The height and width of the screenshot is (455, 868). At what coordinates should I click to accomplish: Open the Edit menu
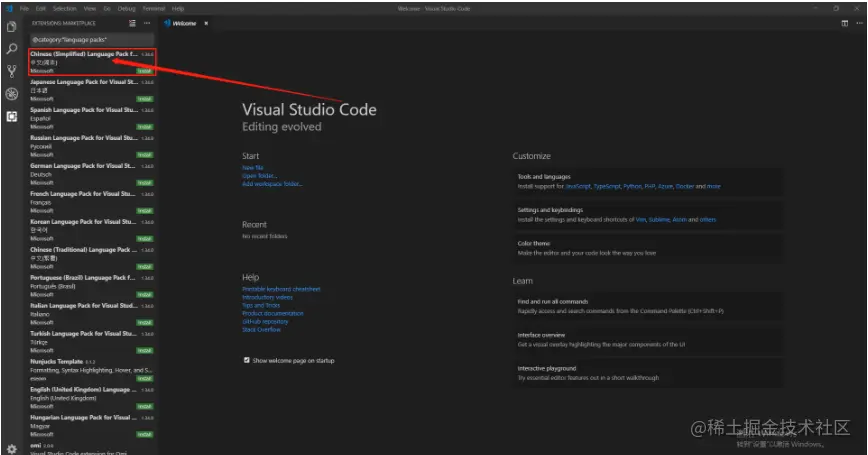coord(41,8)
